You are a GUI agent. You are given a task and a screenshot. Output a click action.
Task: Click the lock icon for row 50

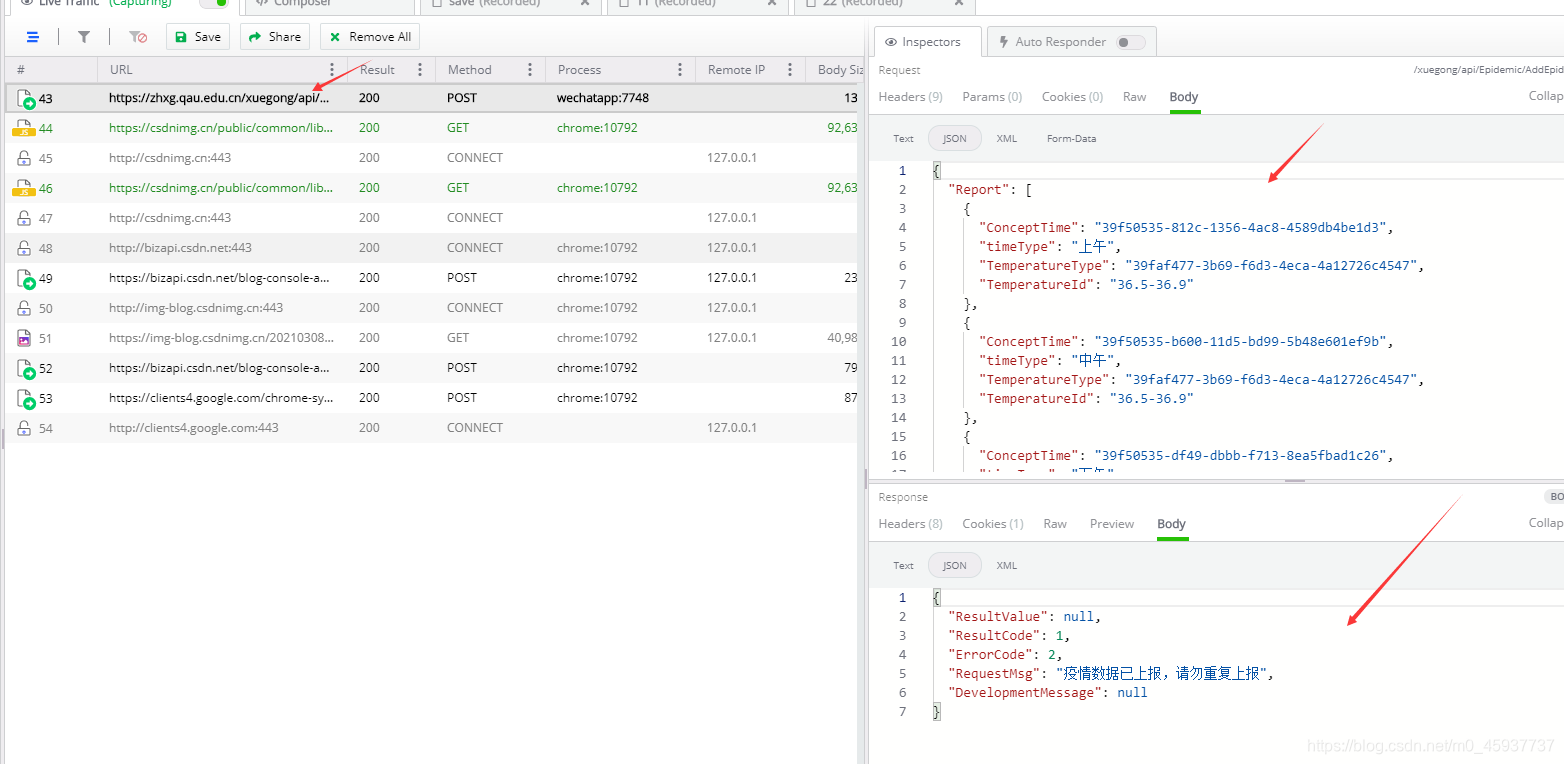coord(24,308)
